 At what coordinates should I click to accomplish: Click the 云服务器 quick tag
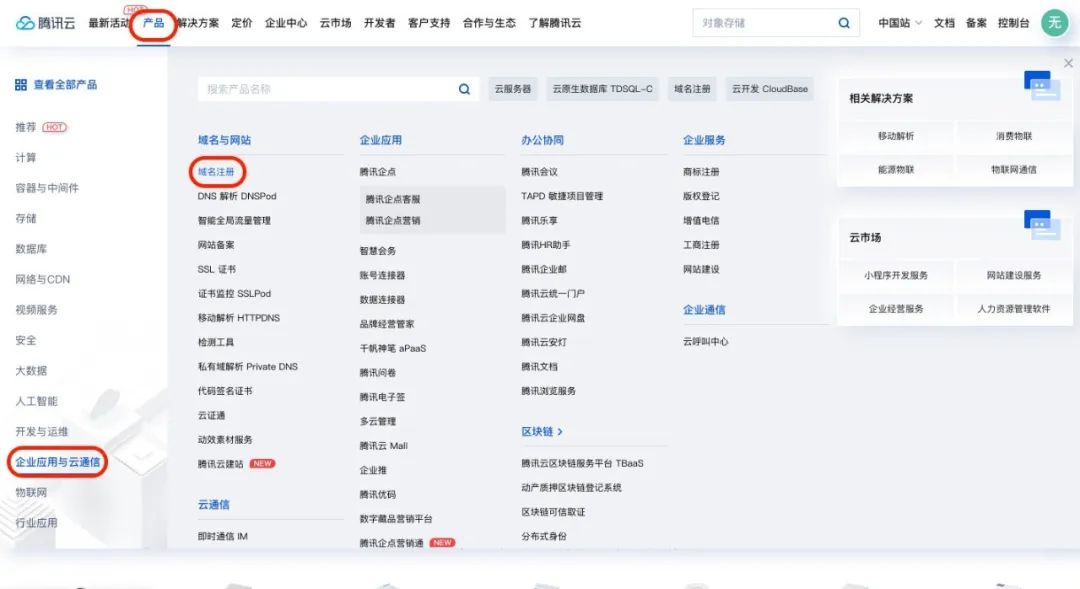(x=513, y=89)
